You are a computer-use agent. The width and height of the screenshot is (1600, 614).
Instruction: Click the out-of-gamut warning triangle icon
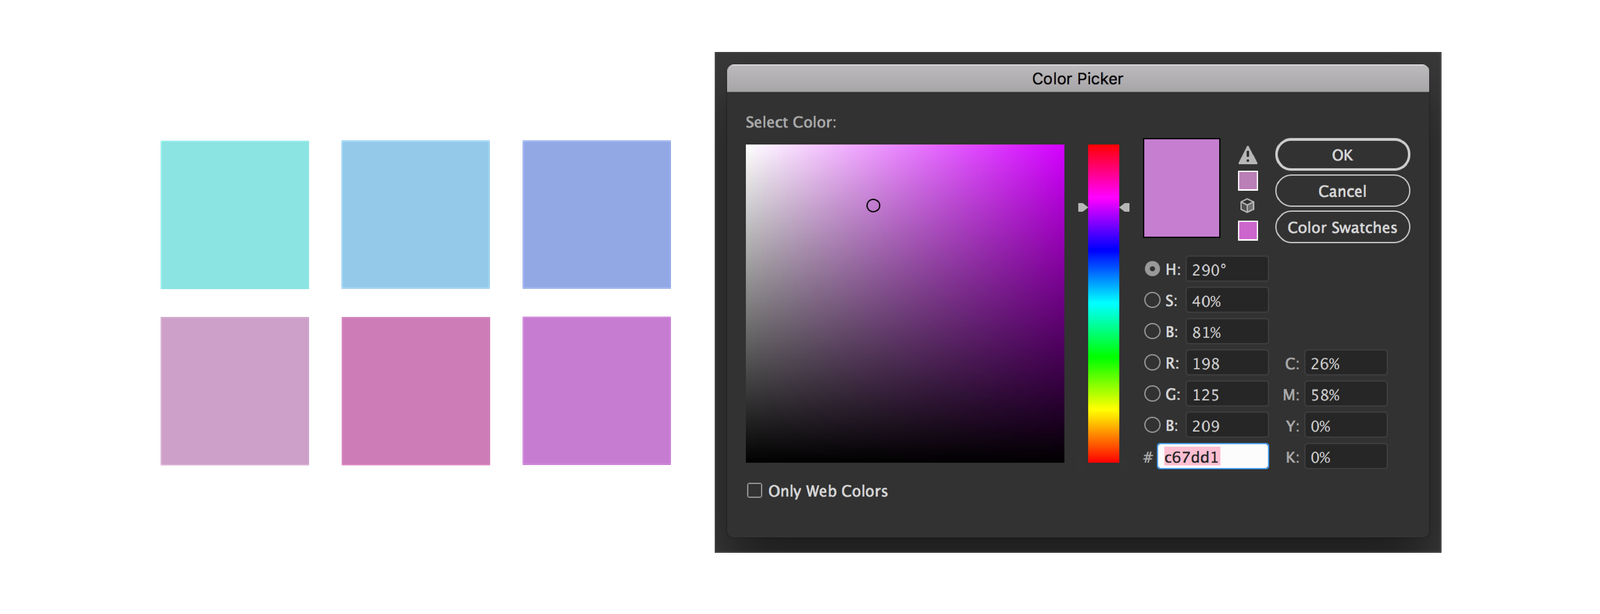tap(1247, 155)
